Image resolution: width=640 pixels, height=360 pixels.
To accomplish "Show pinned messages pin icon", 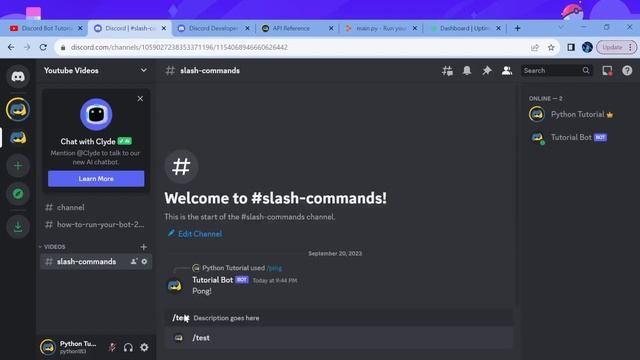I will coord(487,71).
